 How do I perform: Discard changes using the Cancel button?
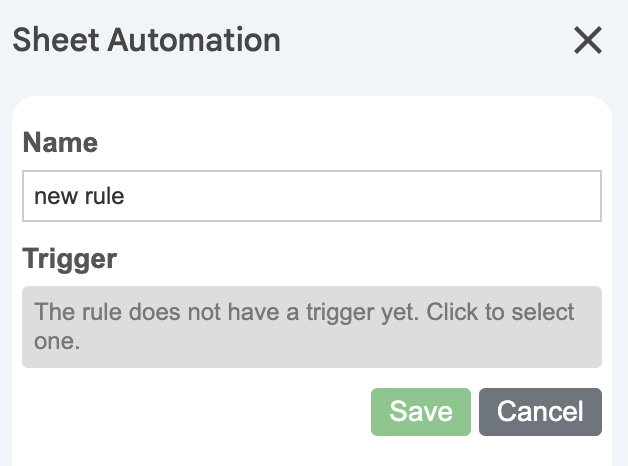(x=540, y=412)
